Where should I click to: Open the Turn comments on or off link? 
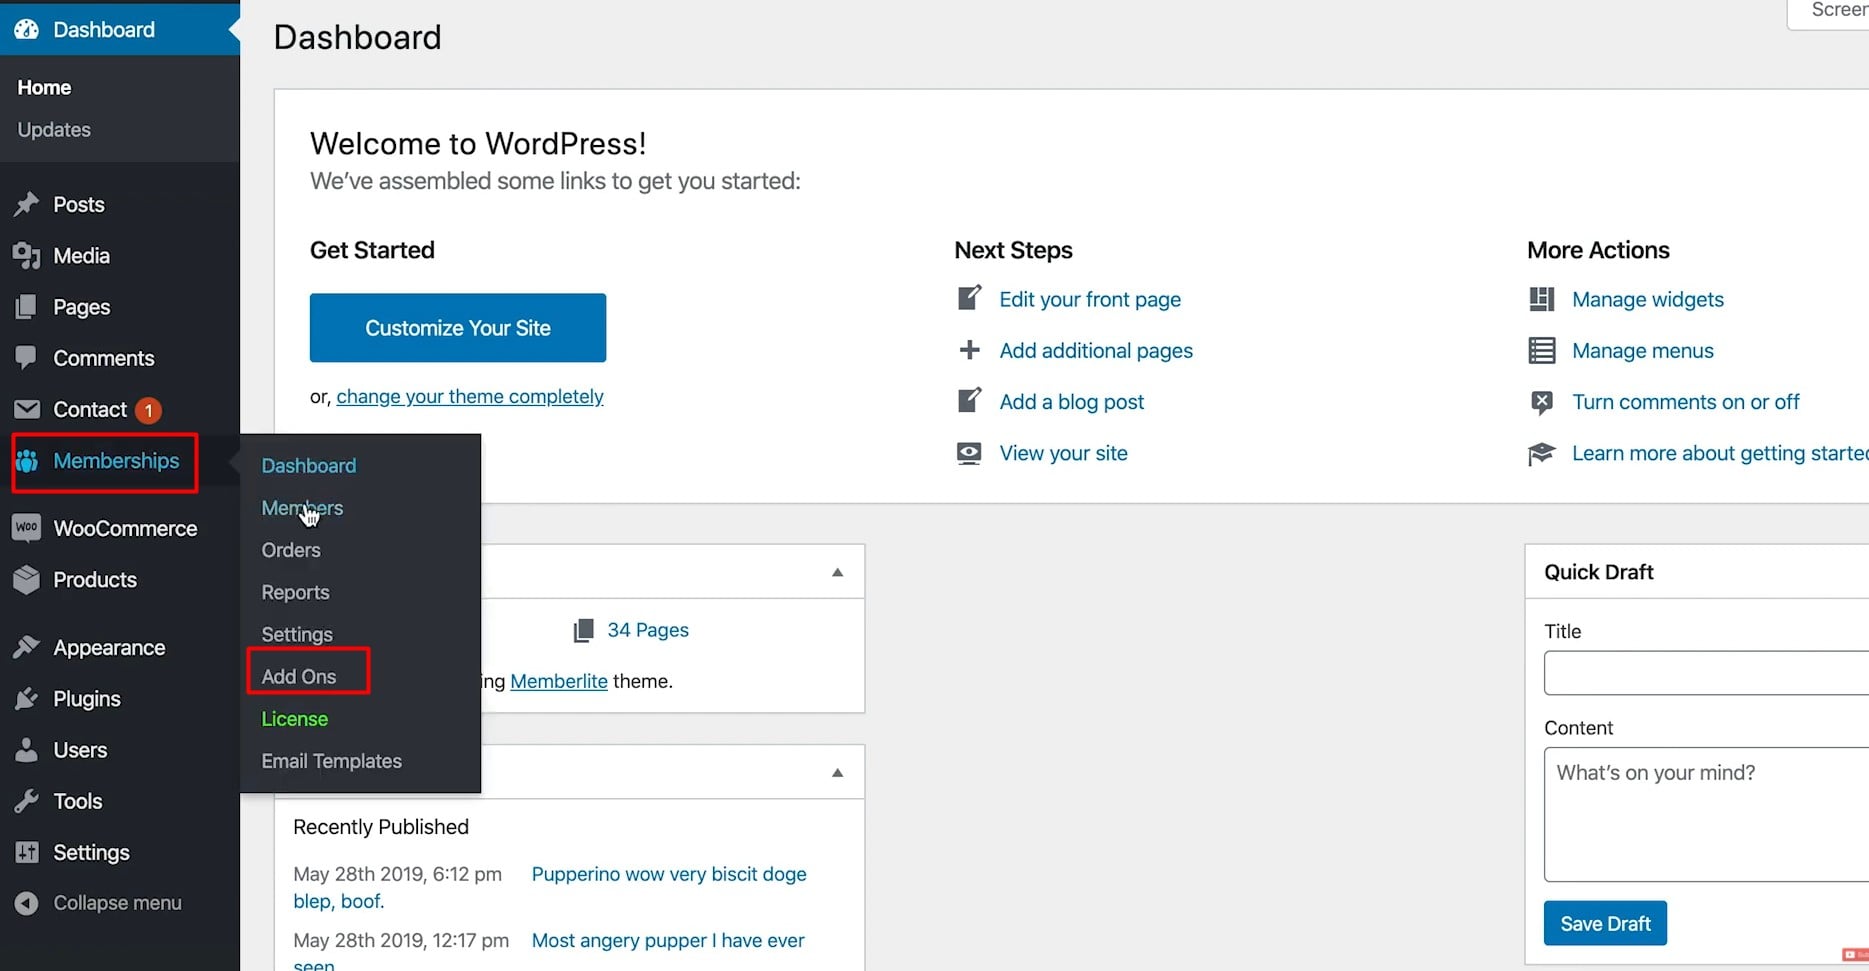(1686, 401)
